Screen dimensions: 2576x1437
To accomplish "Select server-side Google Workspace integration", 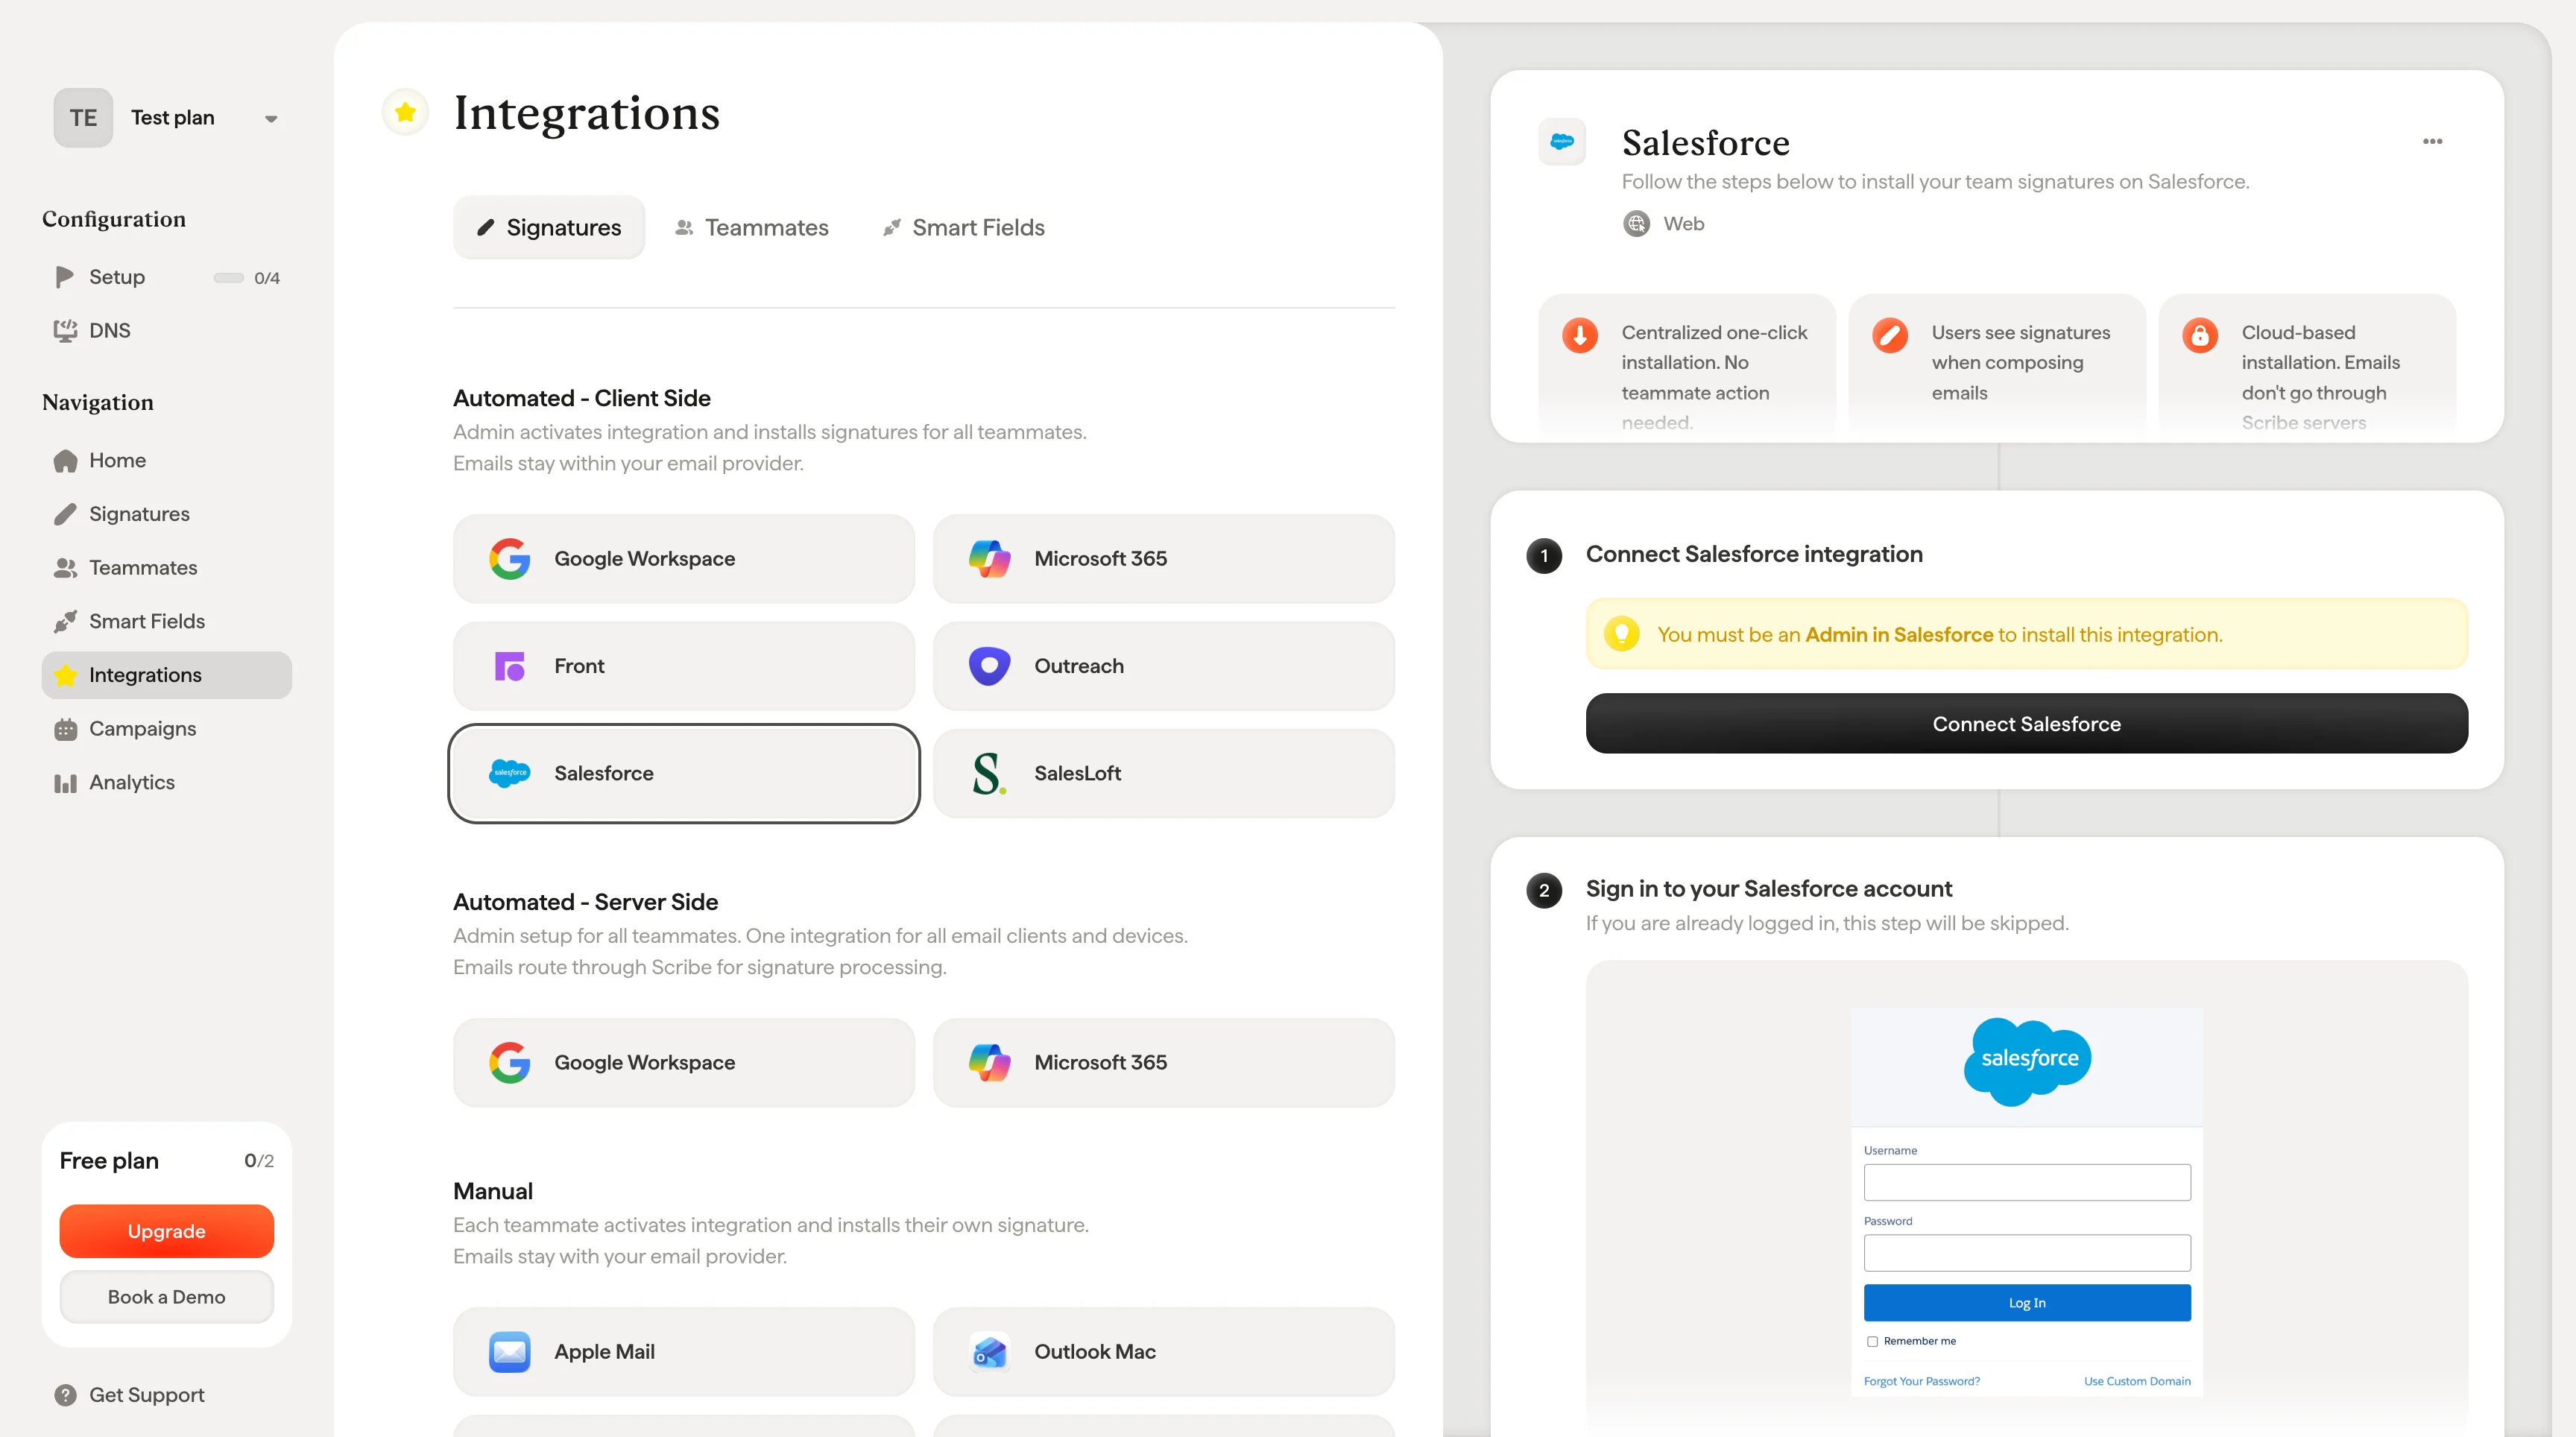I will [x=684, y=1063].
